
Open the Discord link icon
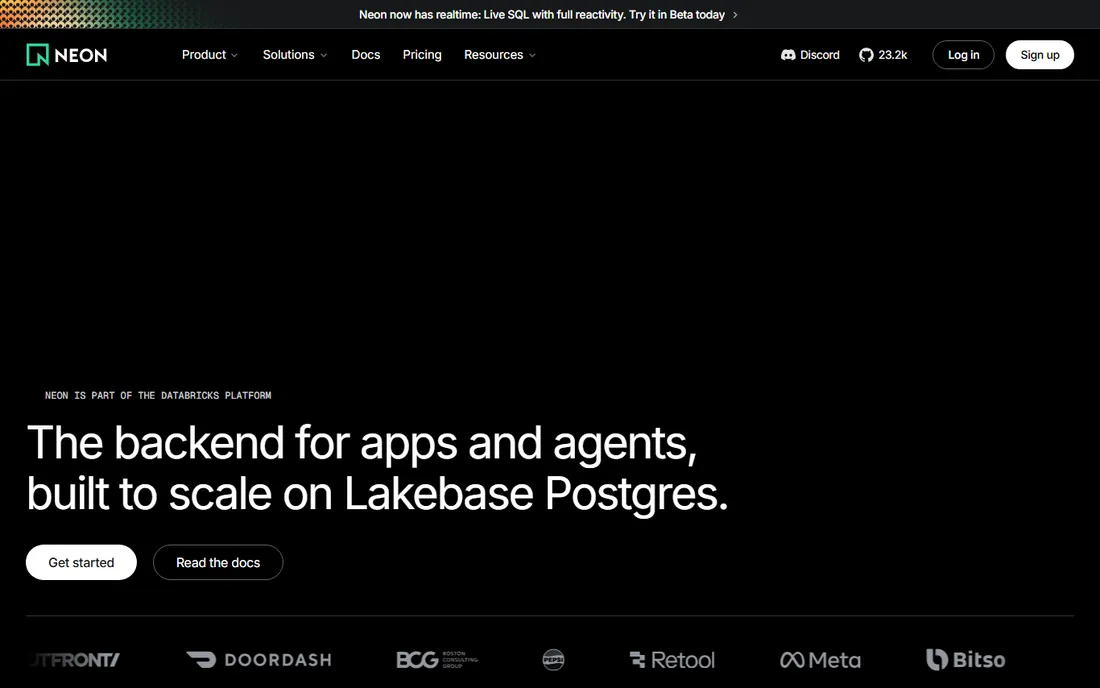(x=788, y=55)
